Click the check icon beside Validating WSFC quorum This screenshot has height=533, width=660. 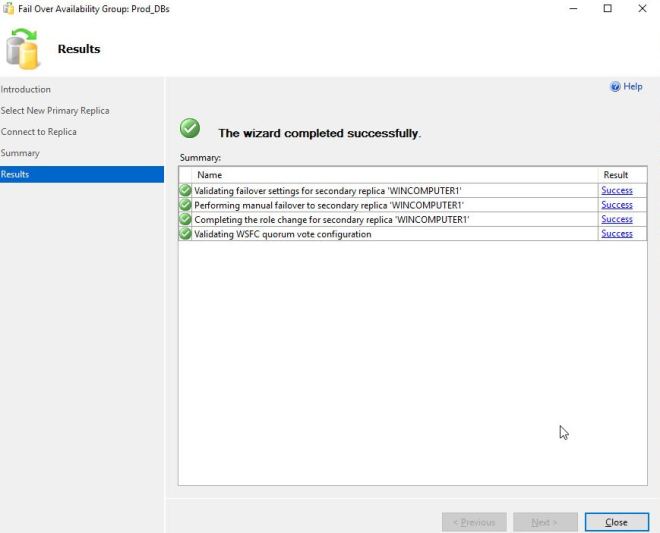(185, 234)
